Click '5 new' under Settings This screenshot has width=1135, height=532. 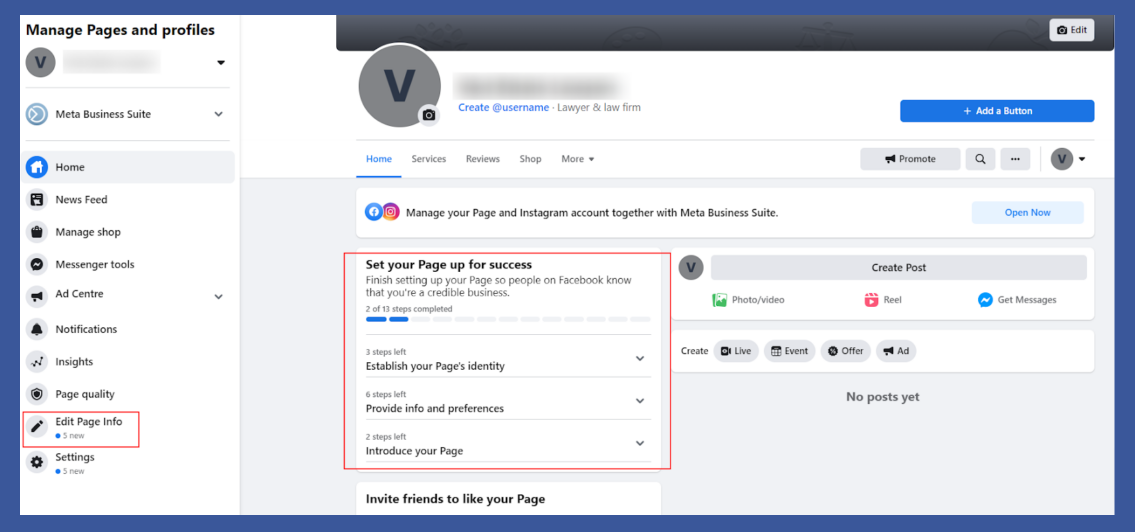72,471
